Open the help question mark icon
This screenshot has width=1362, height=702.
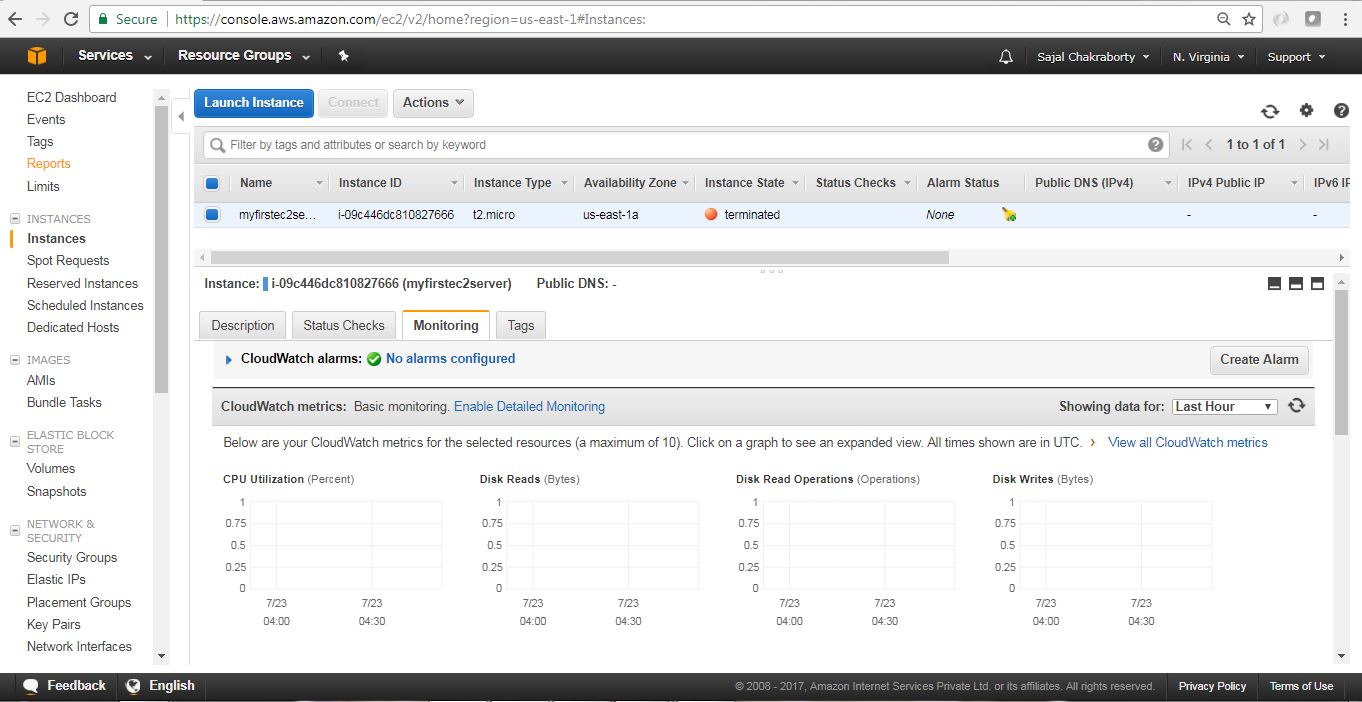1342,111
